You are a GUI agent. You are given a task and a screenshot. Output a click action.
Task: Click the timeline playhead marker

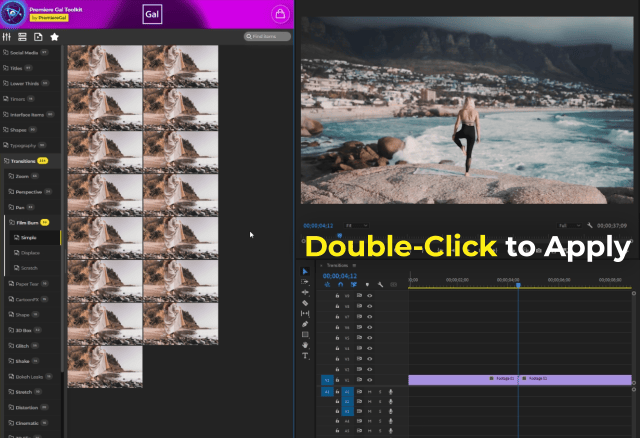point(518,285)
